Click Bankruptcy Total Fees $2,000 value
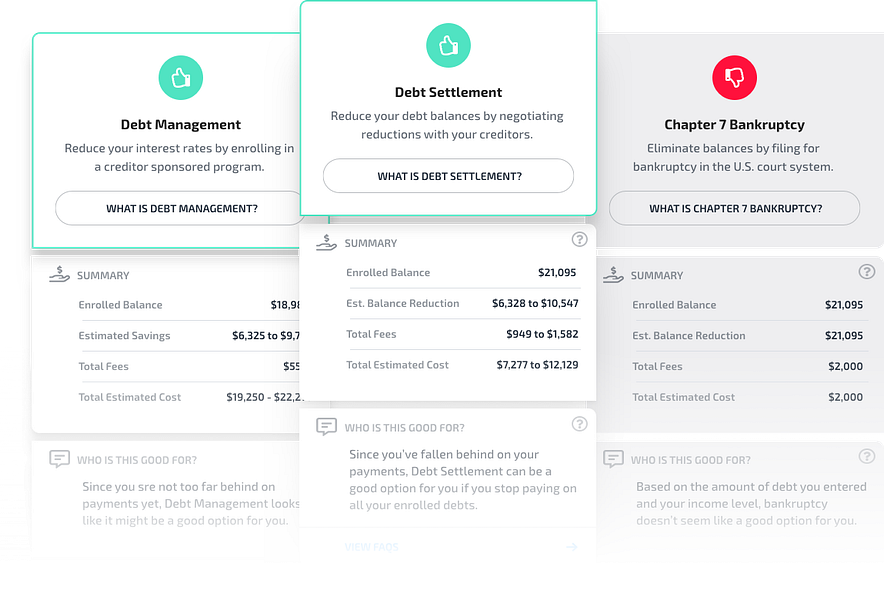The image size is (884, 600). click(x=846, y=367)
